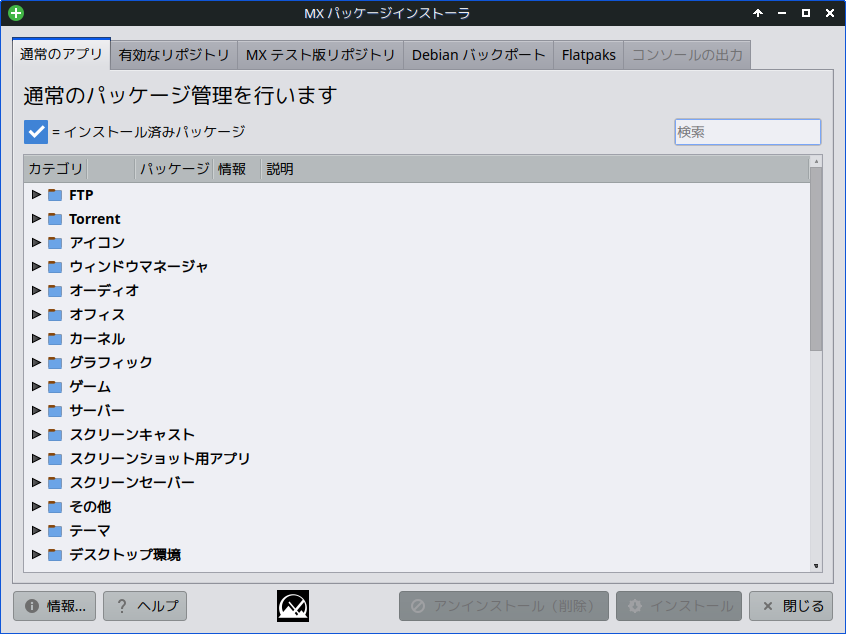The image size is (846, 634).
Task: Click the スクリーンキャスト folder icon
Action: [x=55, y=435]
